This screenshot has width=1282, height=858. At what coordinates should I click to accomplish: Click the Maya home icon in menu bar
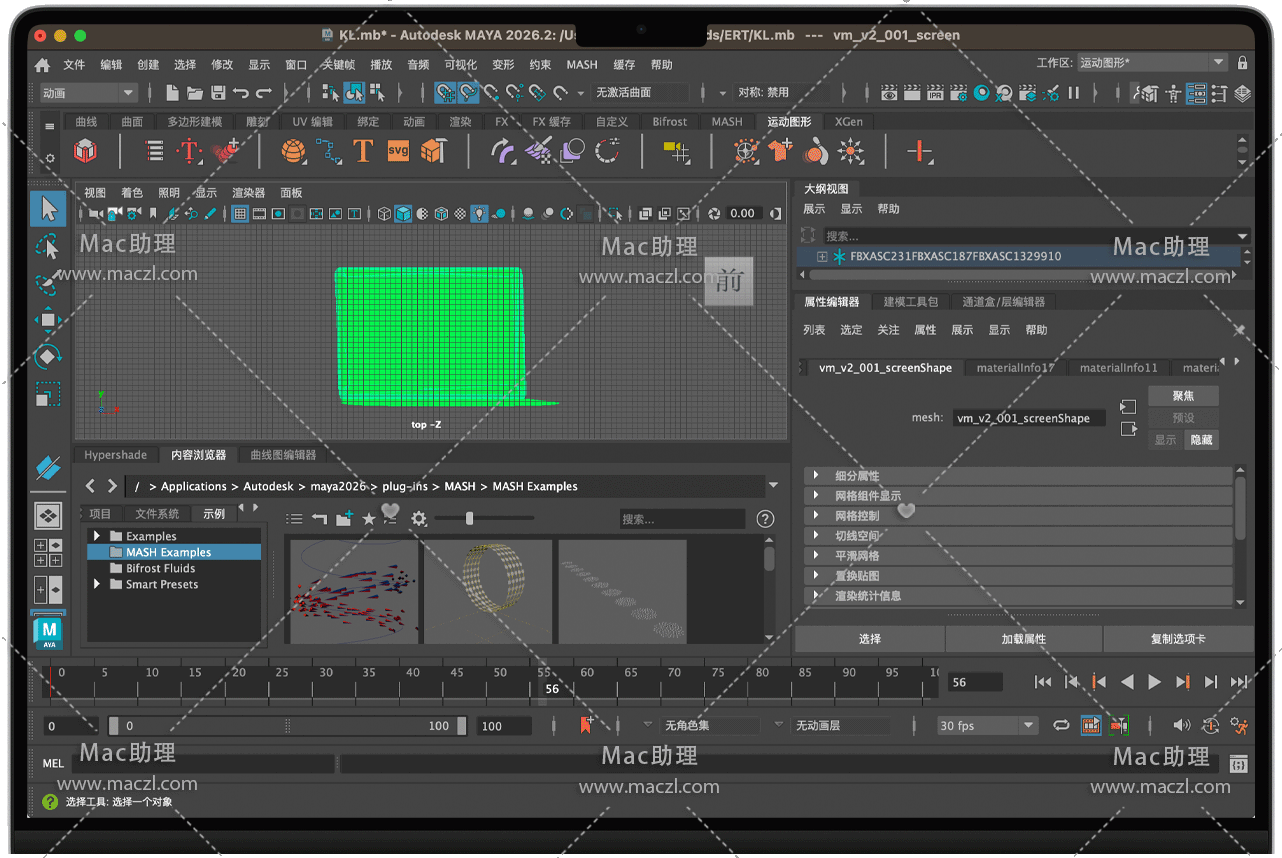coord(42,65)
